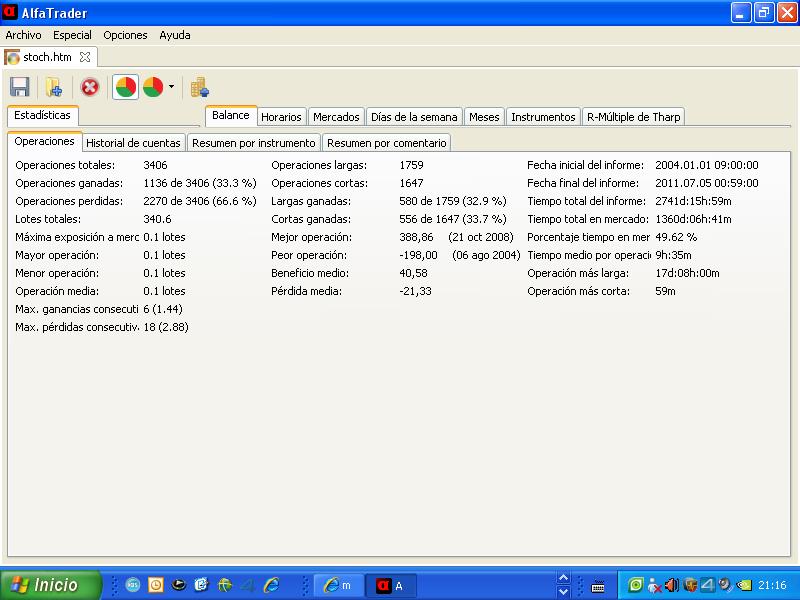Select the Días de la semana tab
Viewport: 800px width, 600px height.
pyautogui.click(x=414, y=117)
